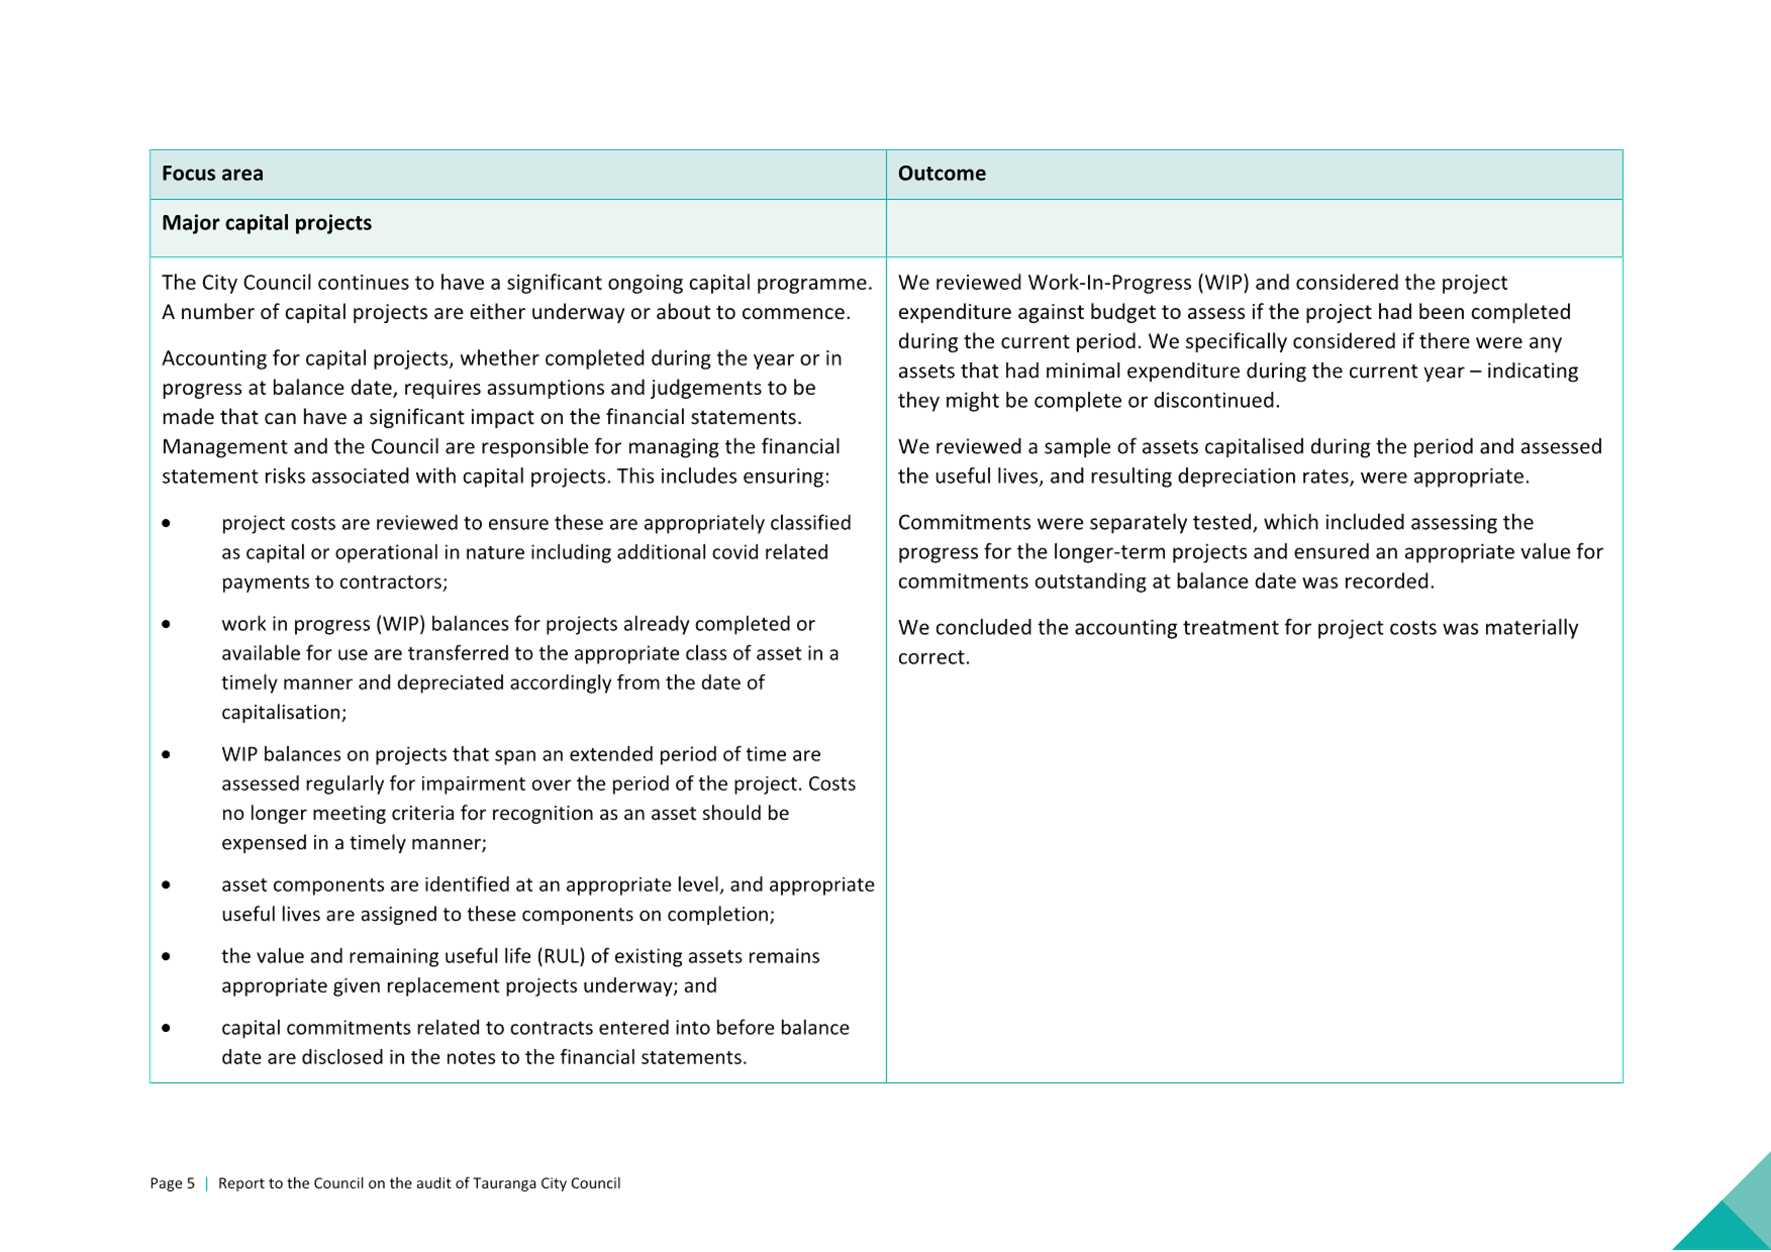Click the bullet before "the value and remaining useful life"
Image resolution: width=1771 pixels, height=1252 pixels.
coord(166,957)
